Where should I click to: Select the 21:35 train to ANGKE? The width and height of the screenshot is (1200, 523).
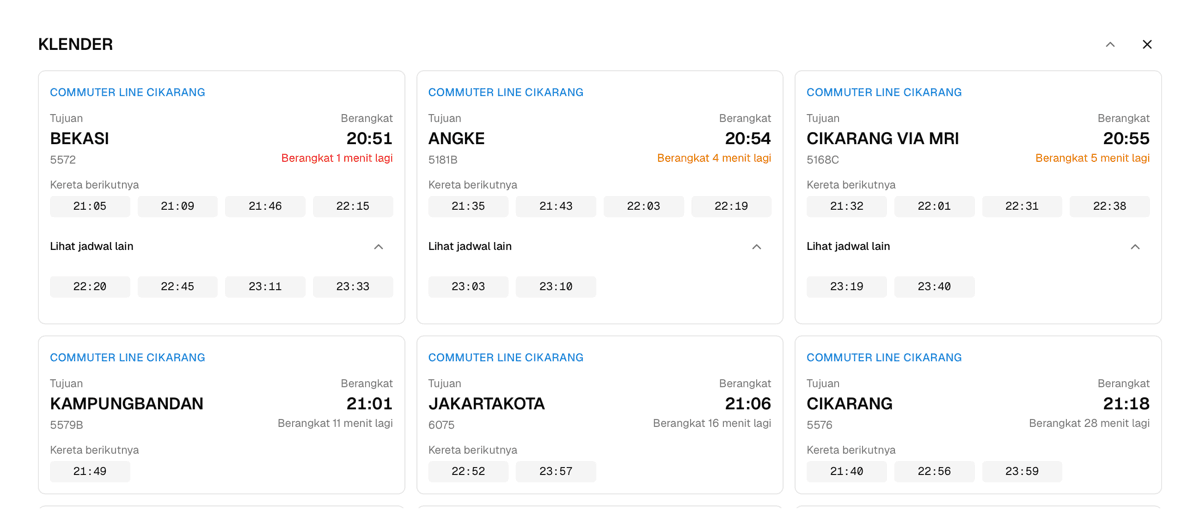click(x=468, y=207)
